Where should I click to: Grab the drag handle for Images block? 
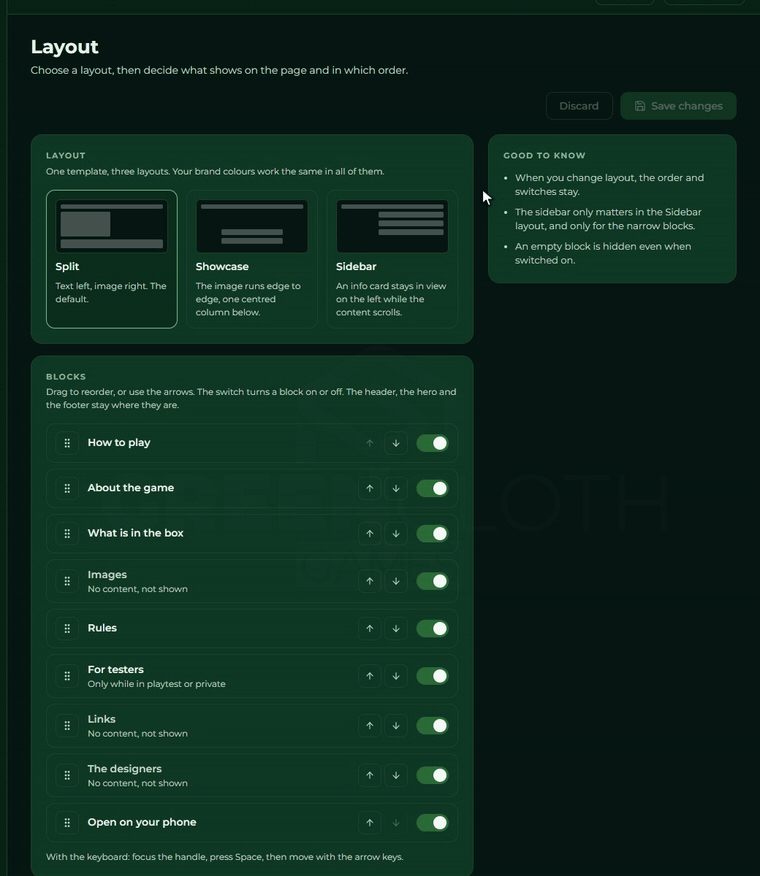[67, 581]
